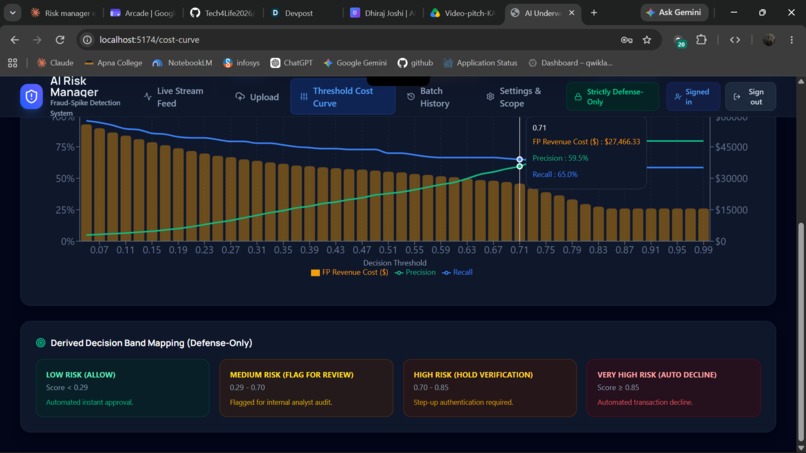The height and width of the screenshot is (453, 806).
Task: Reload the current page
Action: 60,40
